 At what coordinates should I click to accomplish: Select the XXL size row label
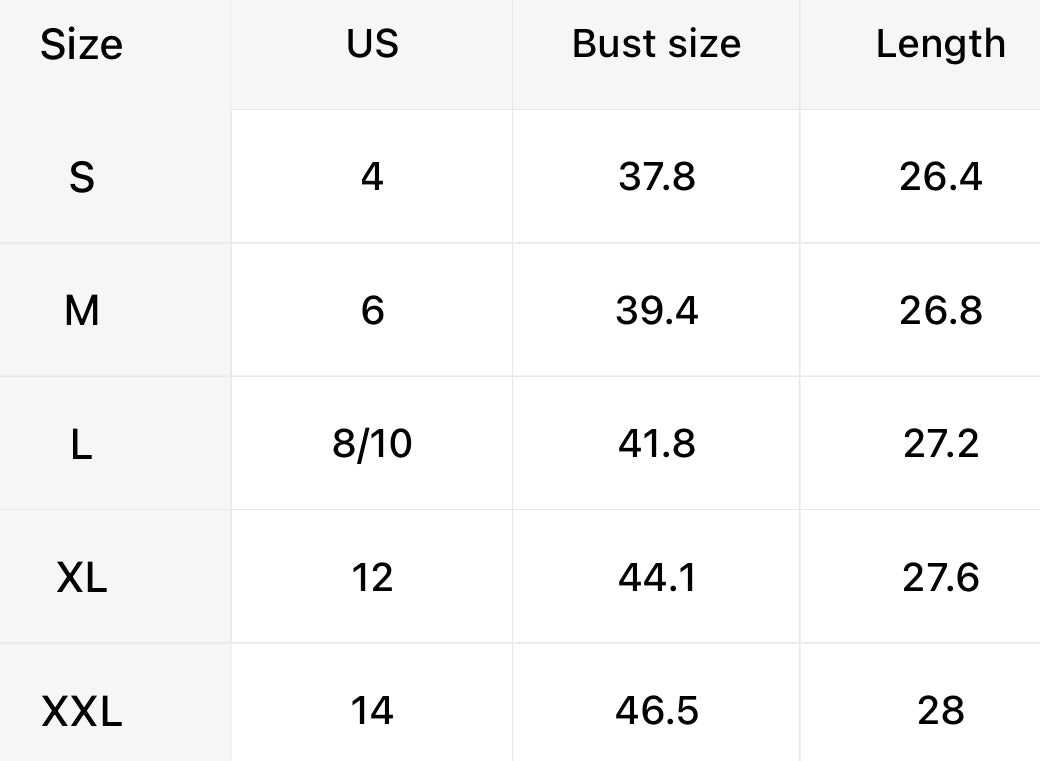(82, 712)
